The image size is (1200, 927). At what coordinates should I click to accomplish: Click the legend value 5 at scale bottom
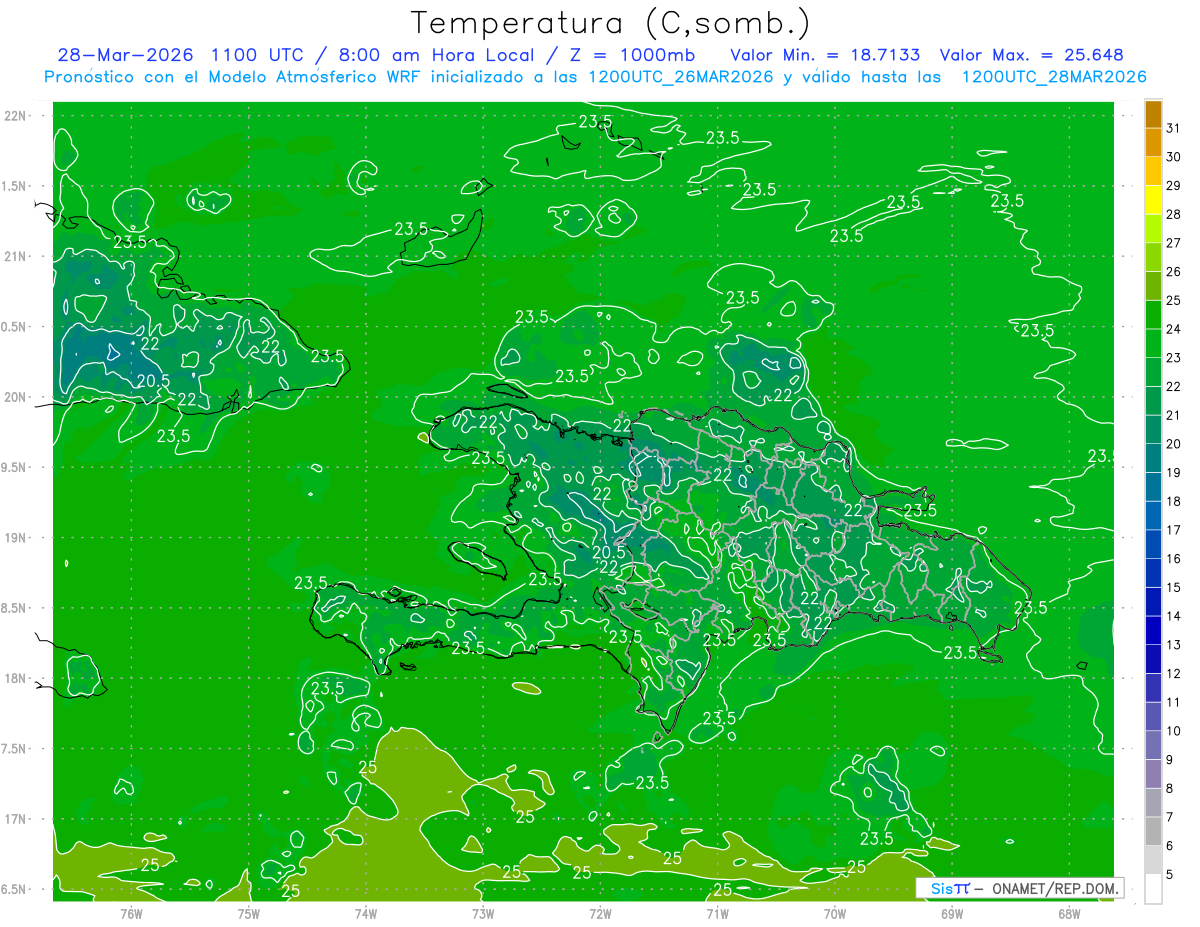click(1173, 875)
